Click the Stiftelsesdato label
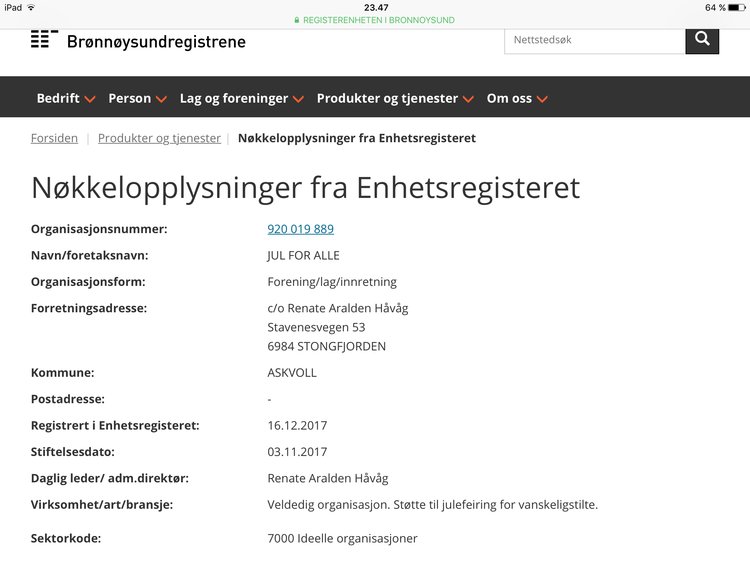Image resolution: width=750 pixels, height=563 pixels. coord(73,452)
